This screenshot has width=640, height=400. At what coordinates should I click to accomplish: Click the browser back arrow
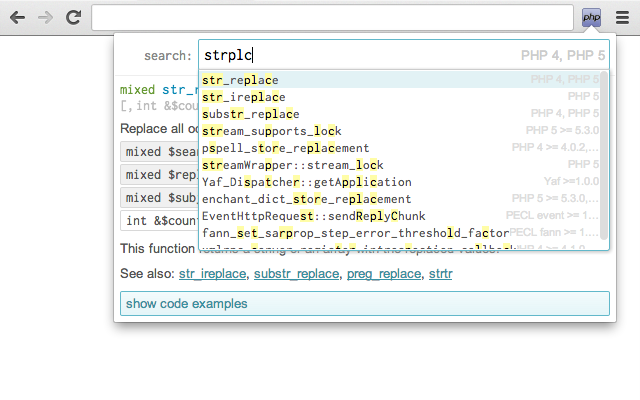click(x=17, y=18)
